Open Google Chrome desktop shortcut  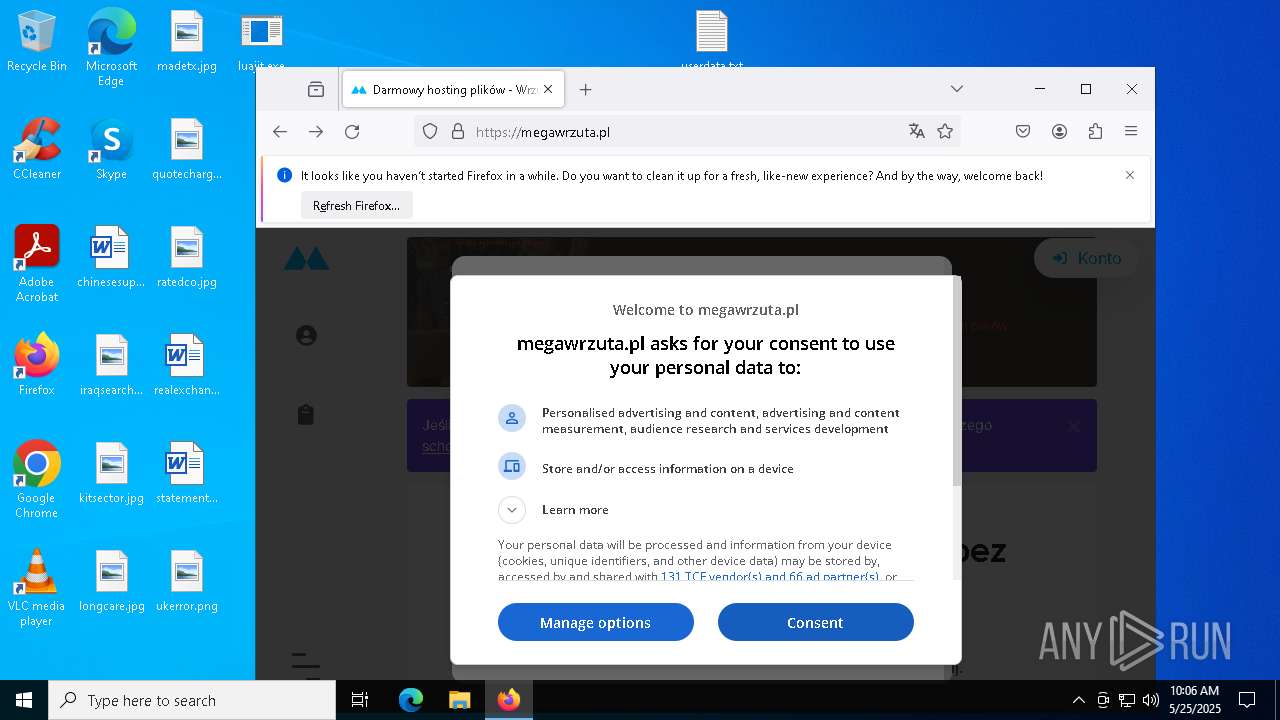click(37, 479)
